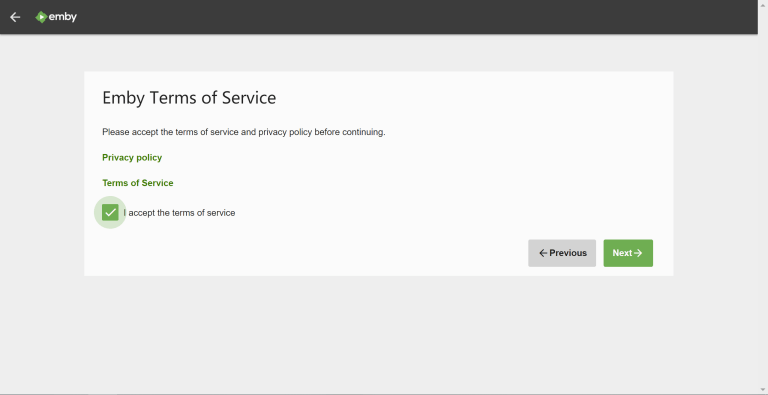Image resolution: width=768 pixels, height=395 pixels.
Task: Click the scroll-down arrow at page corner
Action: pyautogui.click(x=763, y=390)
